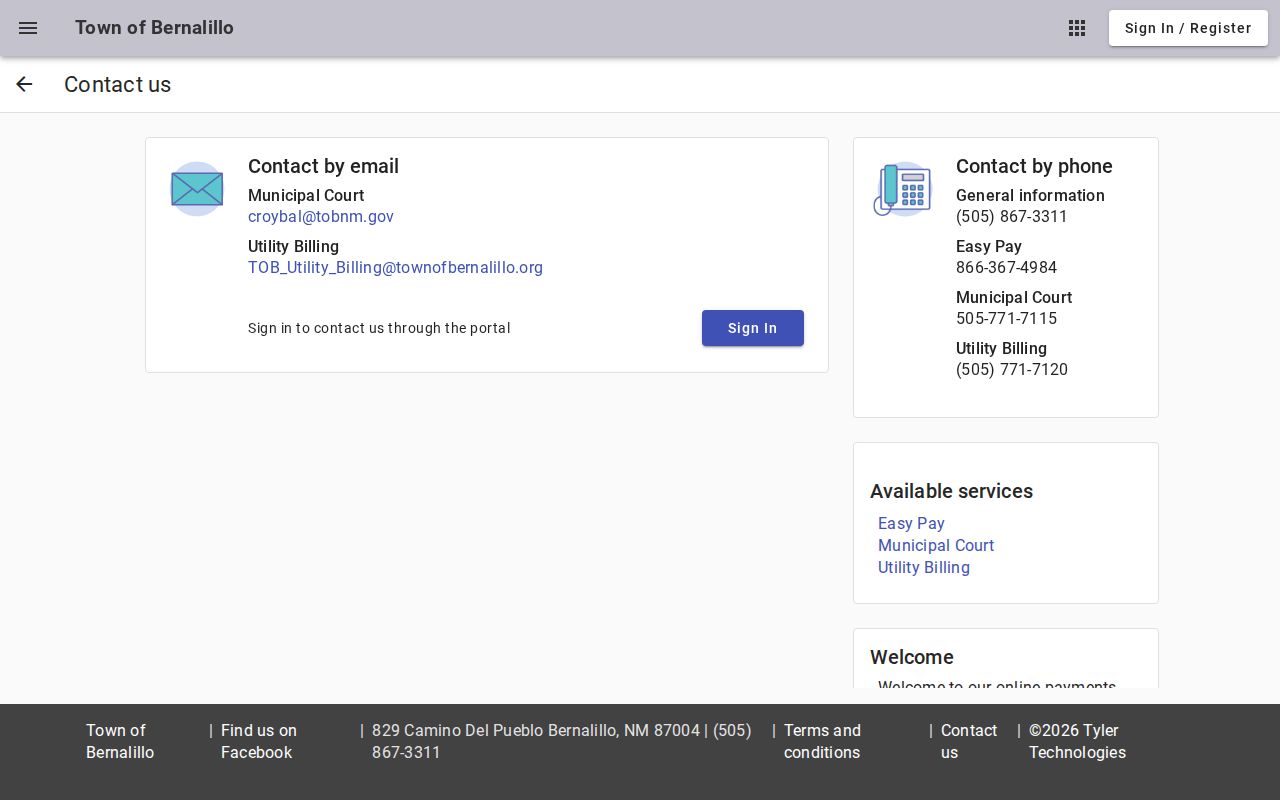Click the Contact us page title
Screen dimensions: 1280x800
coord(117,85)
